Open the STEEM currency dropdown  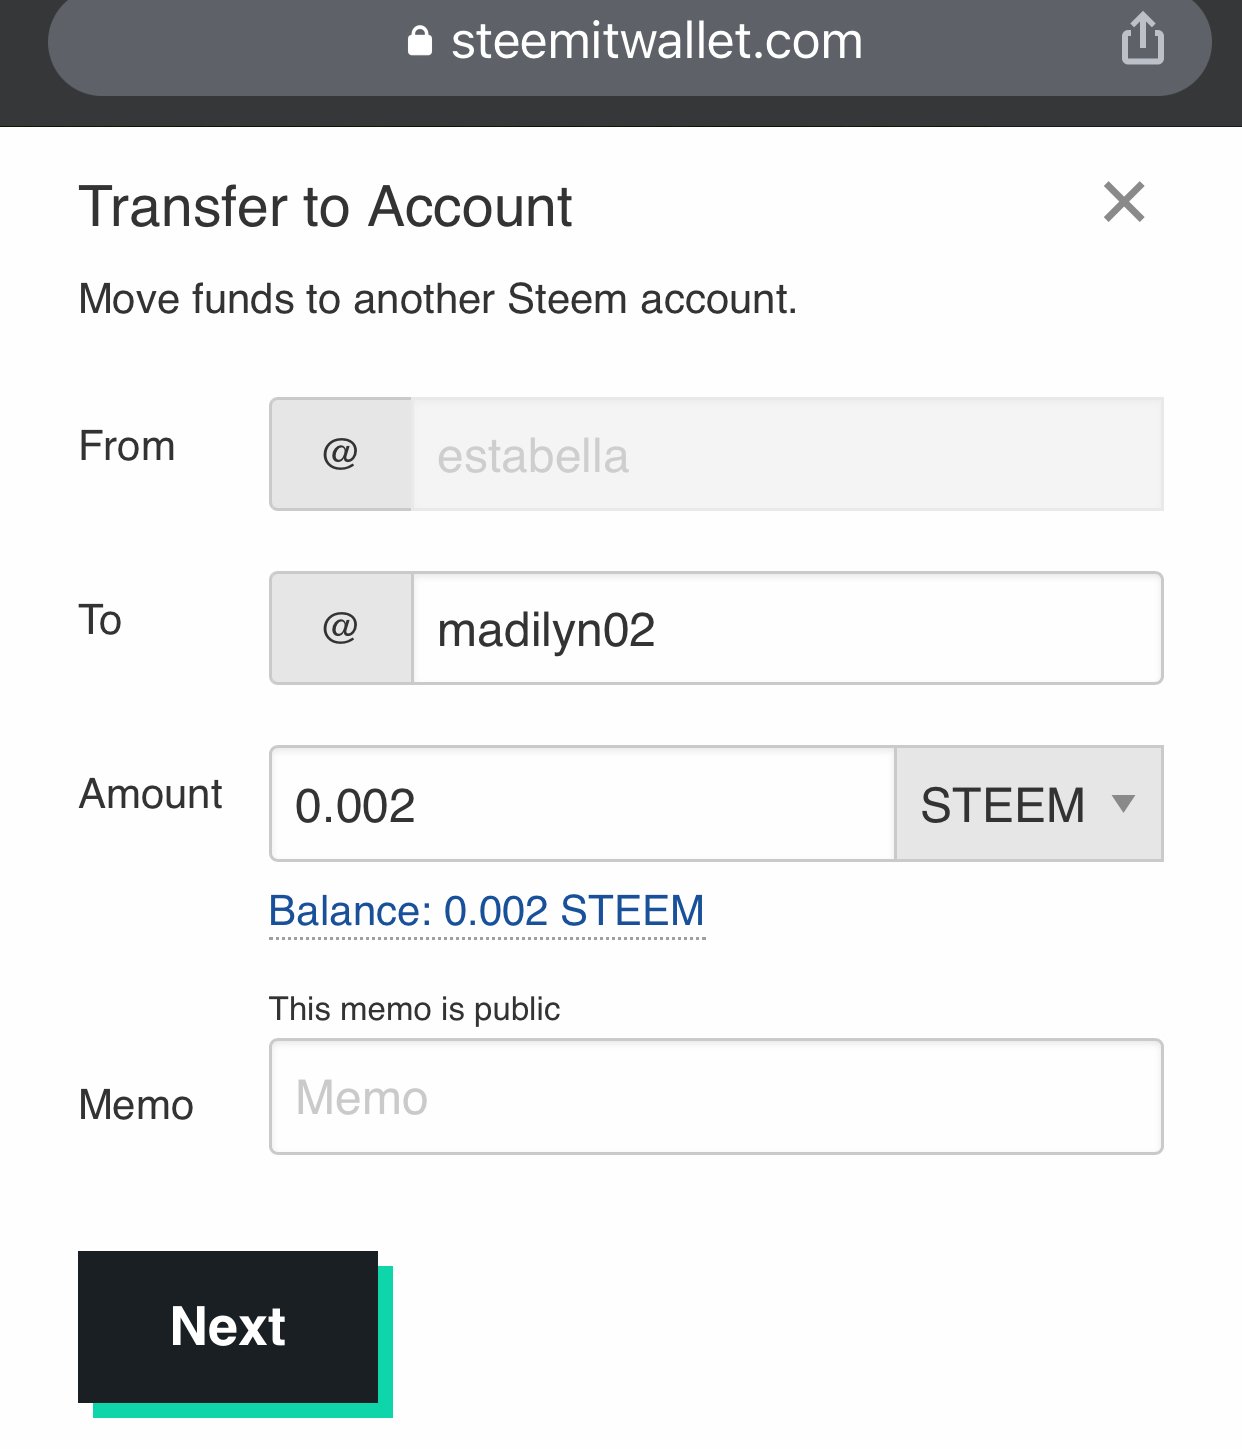coord(1029,804)
